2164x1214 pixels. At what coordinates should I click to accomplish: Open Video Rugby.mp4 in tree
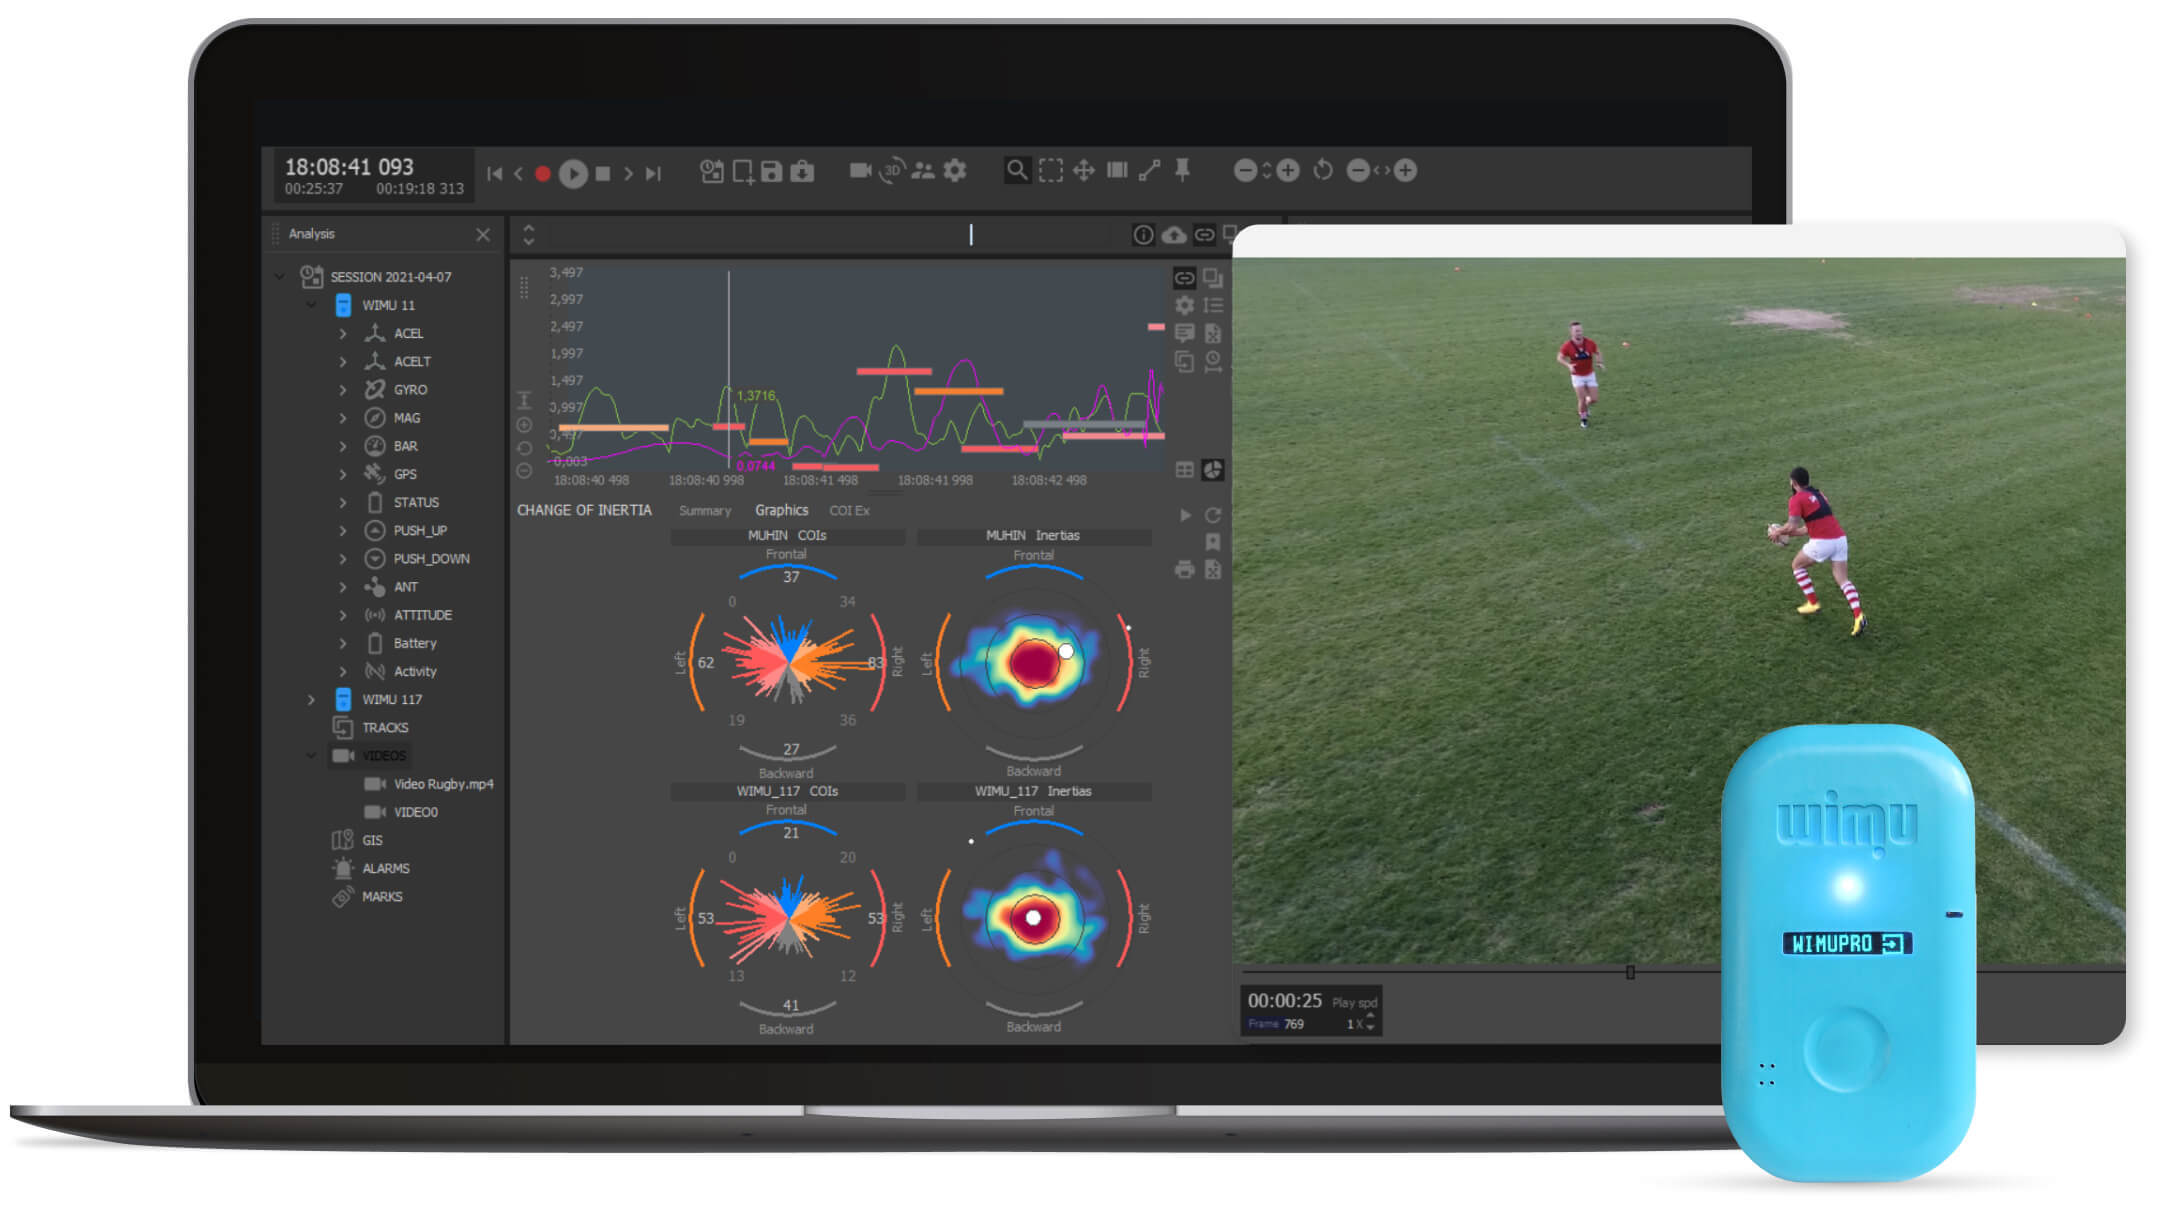(442, 784)
